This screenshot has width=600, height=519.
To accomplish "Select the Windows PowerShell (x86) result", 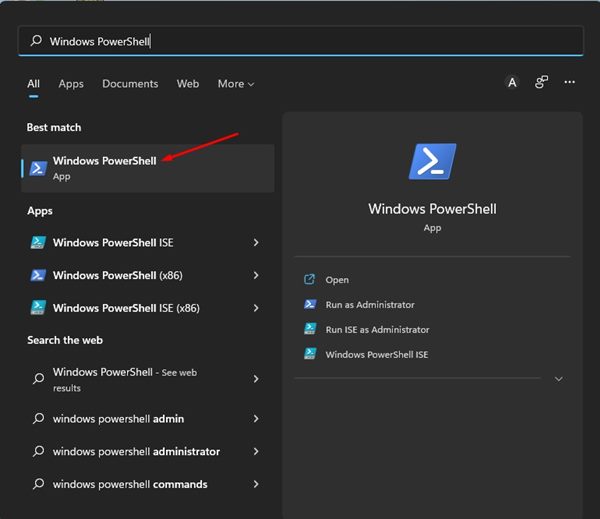I will tap(148, 275).
